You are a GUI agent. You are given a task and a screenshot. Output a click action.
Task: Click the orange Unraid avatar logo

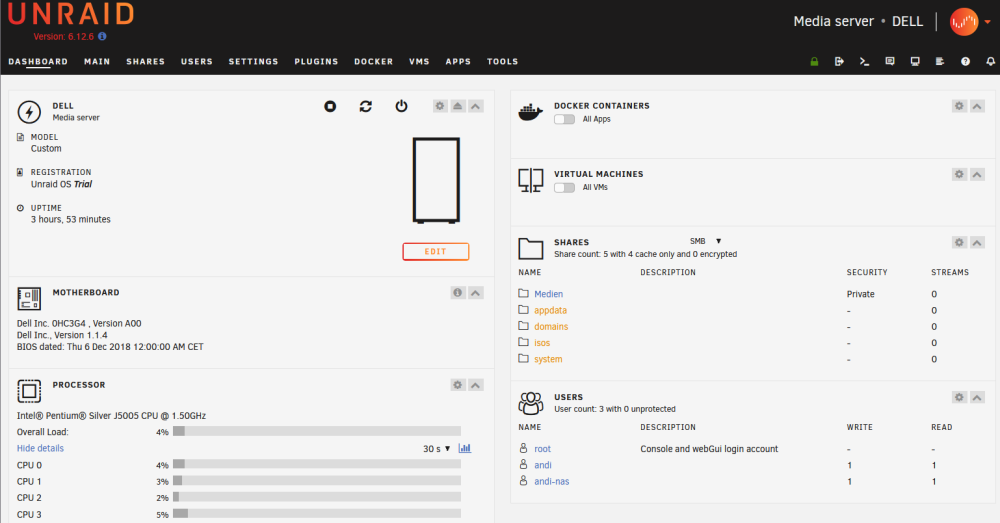964,22
